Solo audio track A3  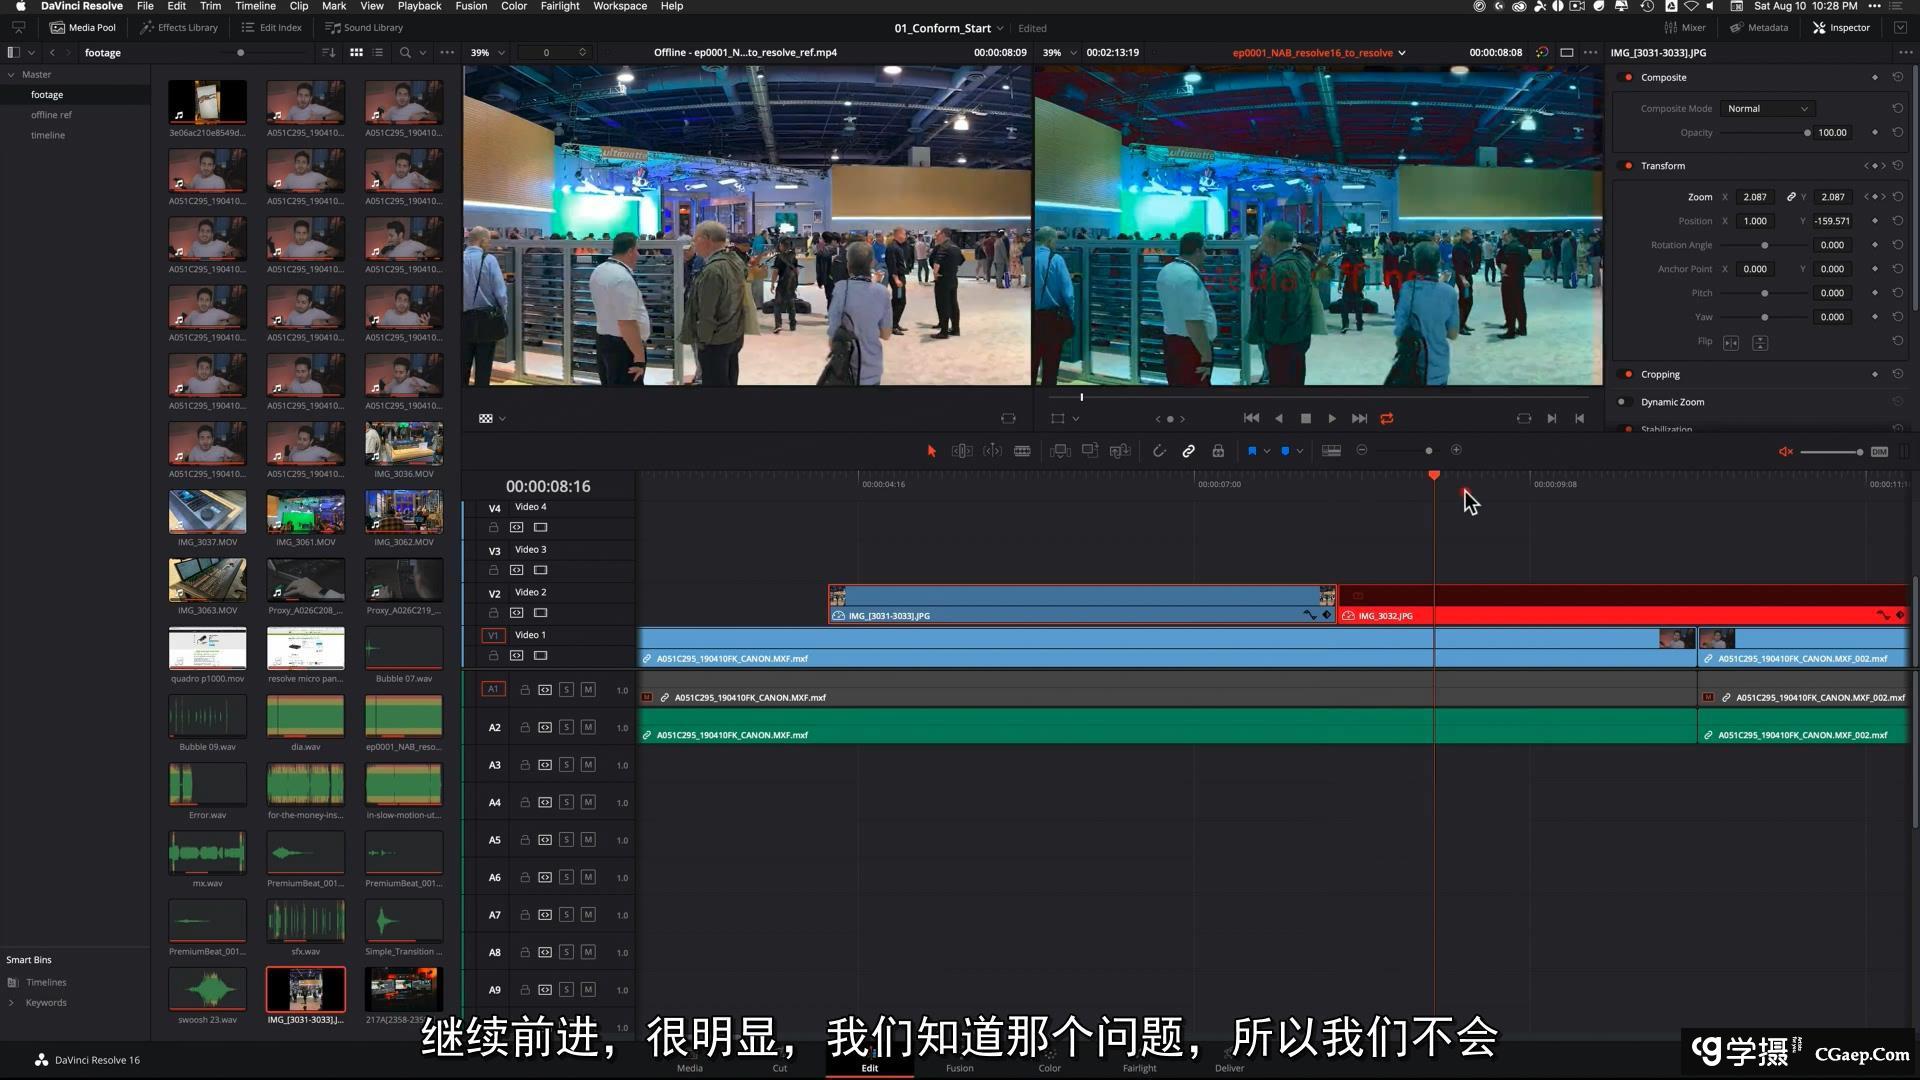coord(566,765)
